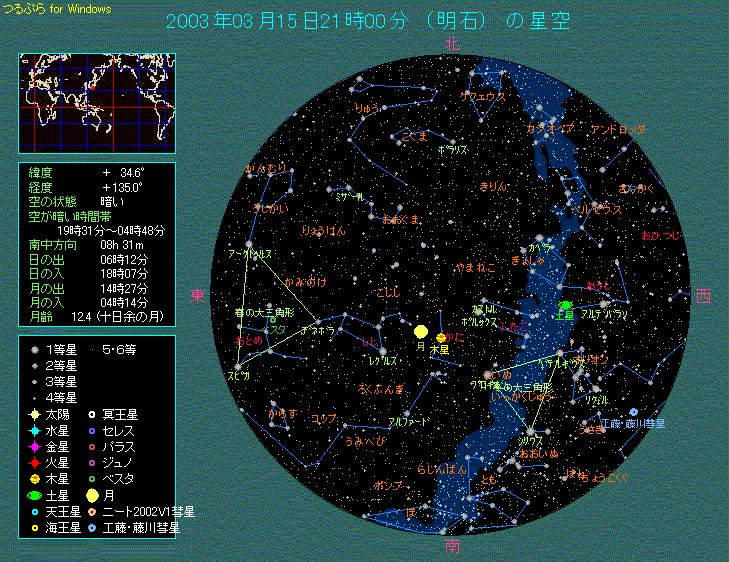
Task: Click the blue 工藤・藤川彗星 comet marker on the chart
Action: click(x=633, y=412)
